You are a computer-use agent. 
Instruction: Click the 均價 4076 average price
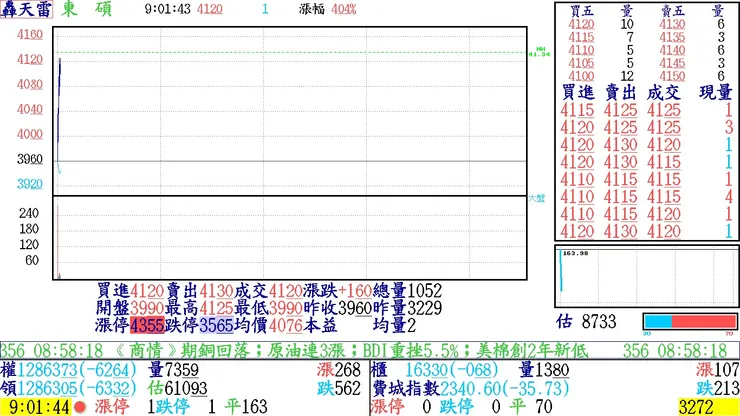click(x=268, y=325)
